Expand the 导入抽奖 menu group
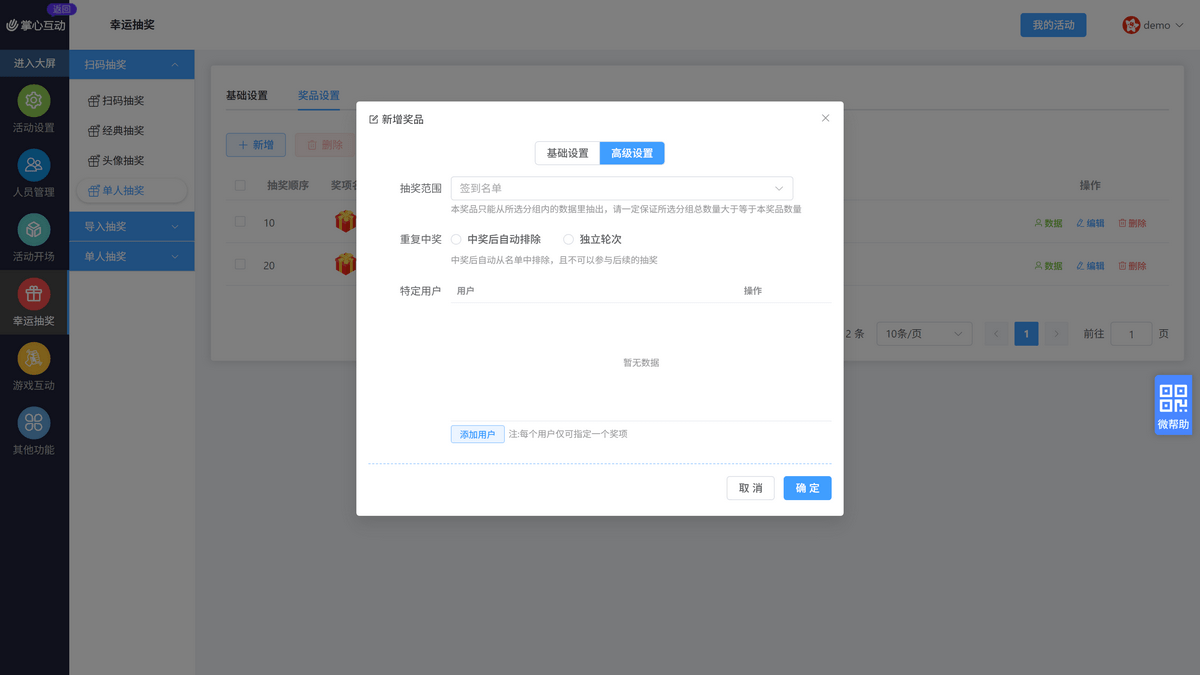 (x=132, y=227)
